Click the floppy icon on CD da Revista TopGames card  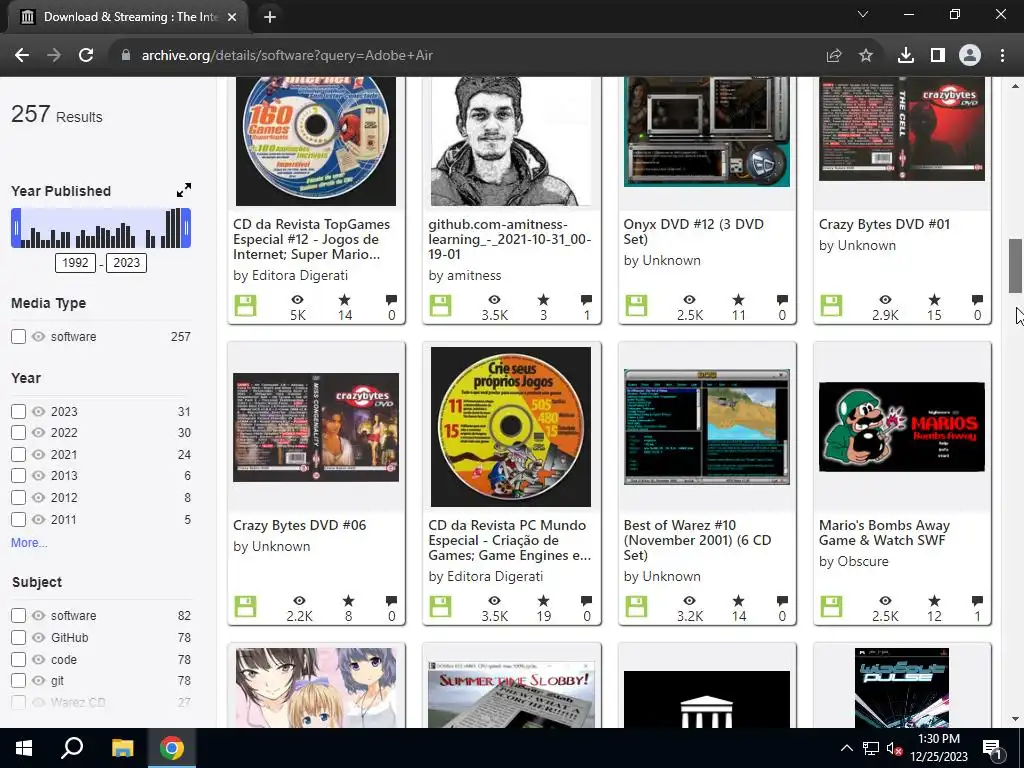(246, 305)
